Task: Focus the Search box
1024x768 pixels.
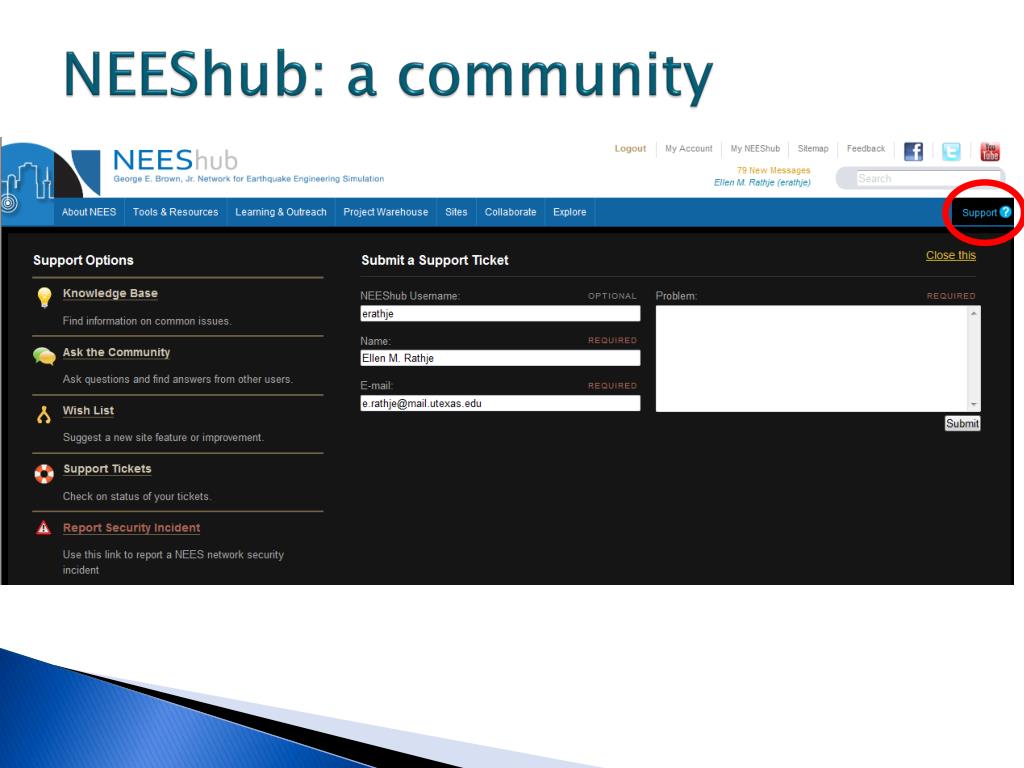Action: pos(927,178)
